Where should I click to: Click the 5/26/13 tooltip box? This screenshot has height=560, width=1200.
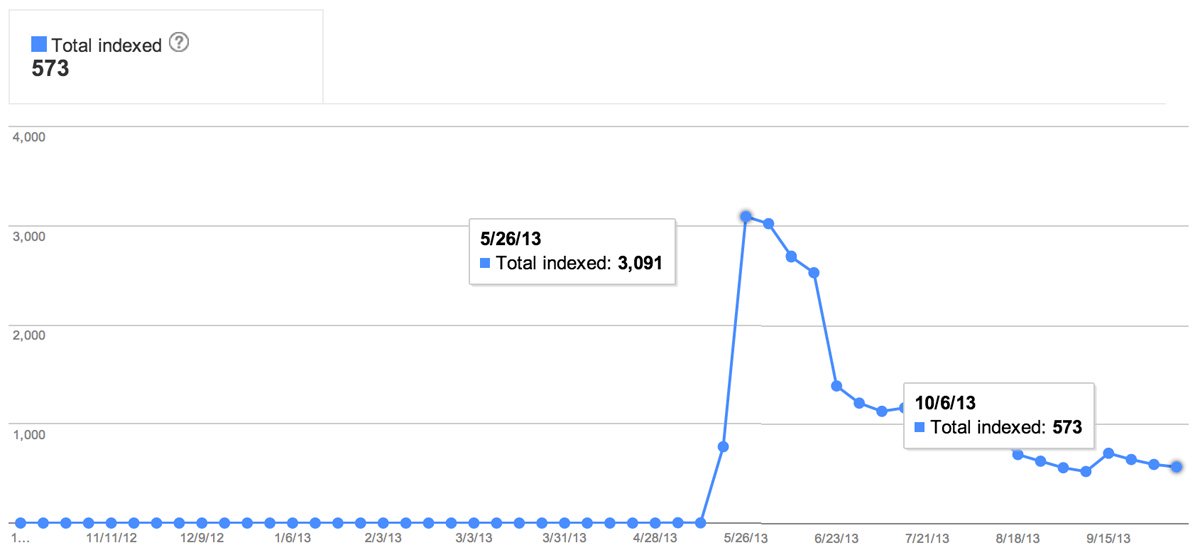[573, 252]
